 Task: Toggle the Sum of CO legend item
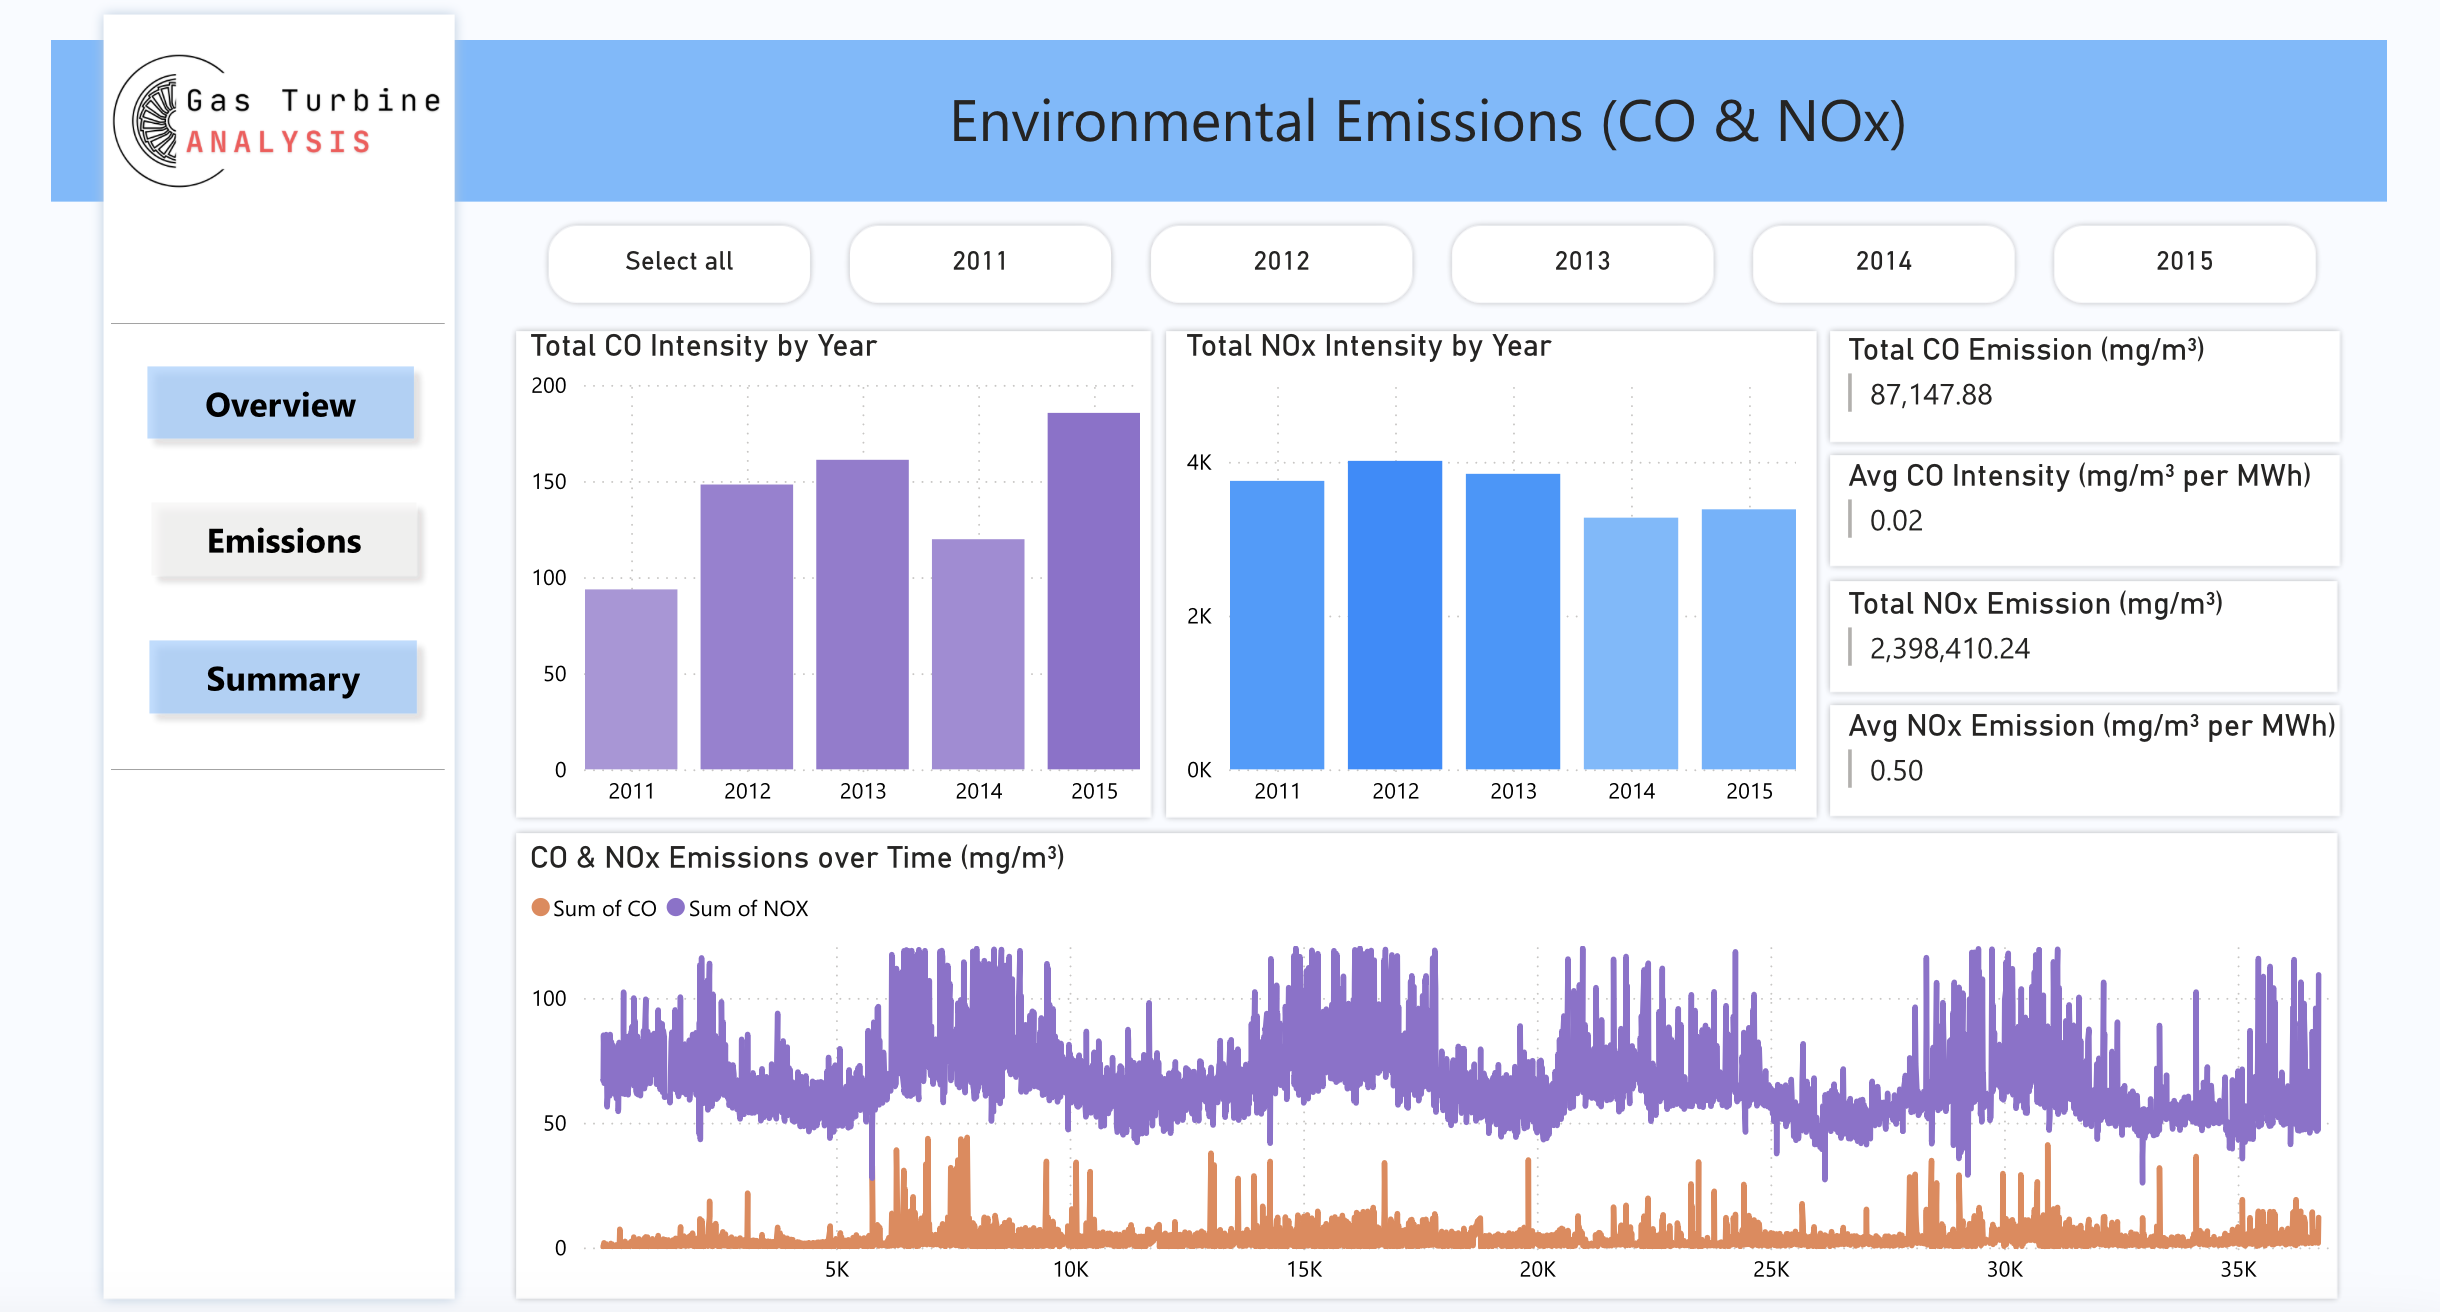pos(594,908)
